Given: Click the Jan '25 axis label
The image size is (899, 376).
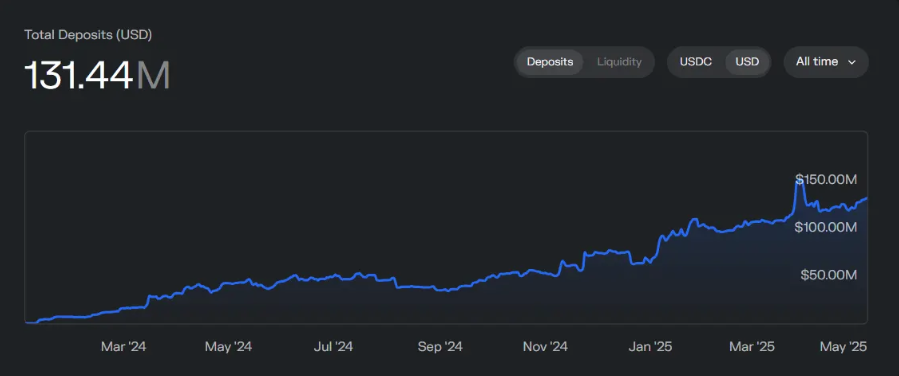Looking at the screenshot, I should [650, 347].
